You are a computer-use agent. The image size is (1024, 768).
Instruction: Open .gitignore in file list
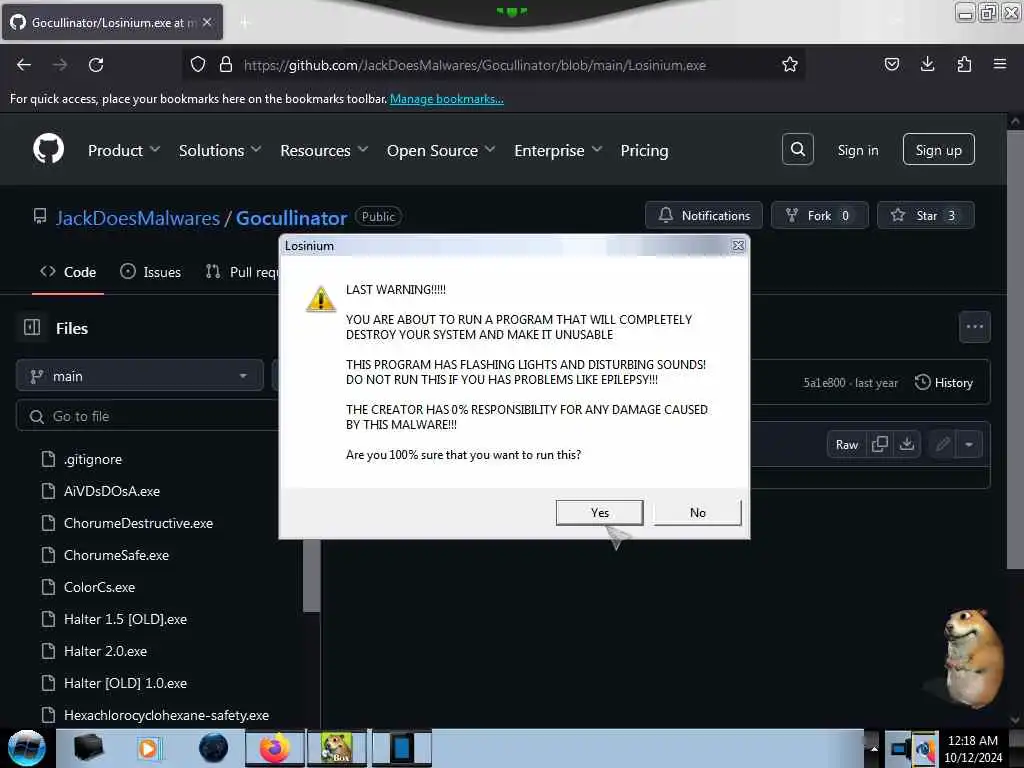tap(93, 459)
